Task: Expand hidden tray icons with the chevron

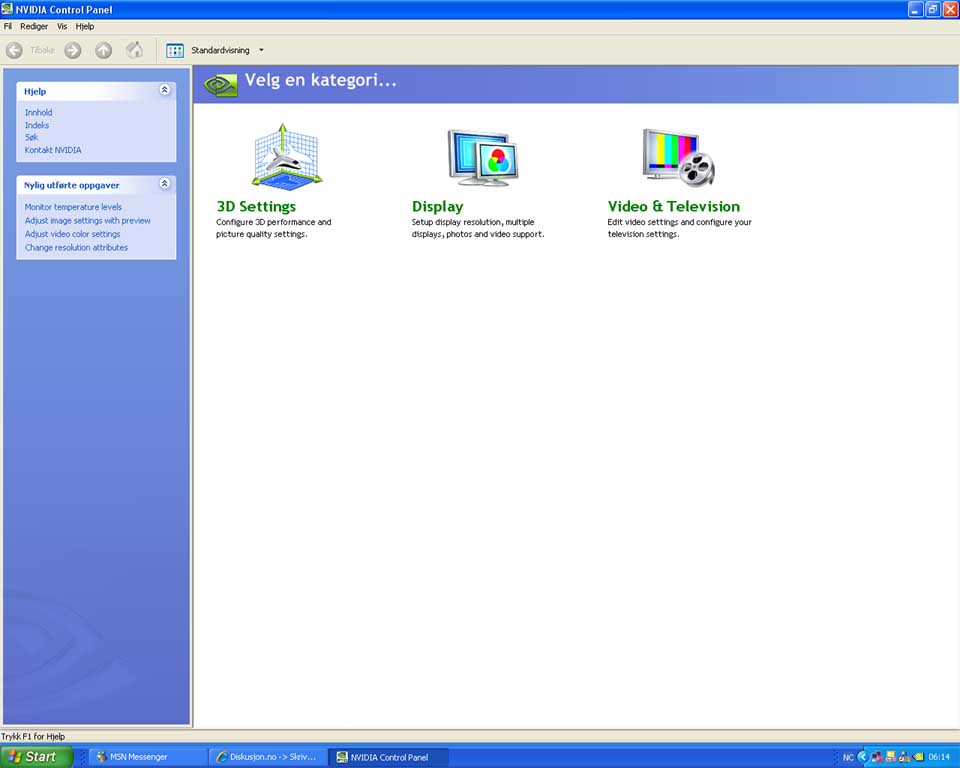Action: tap(863, 757)
